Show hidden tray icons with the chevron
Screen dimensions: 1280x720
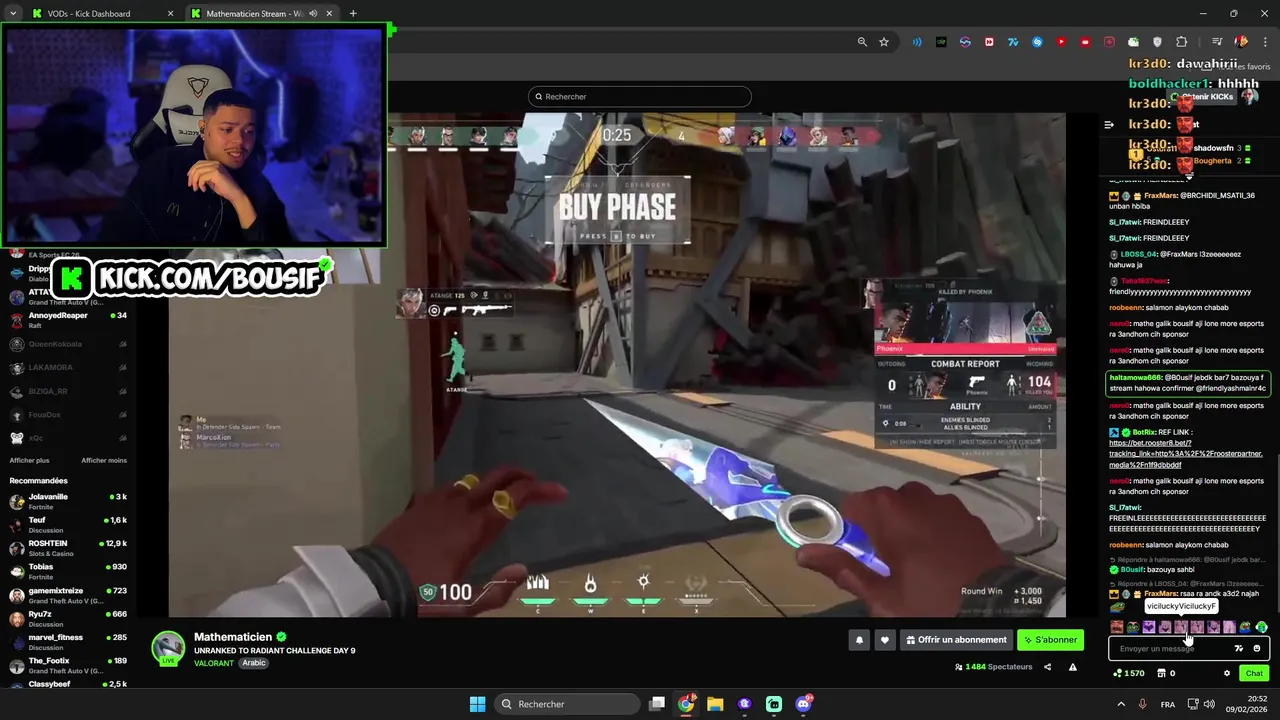pos(1119,704)
